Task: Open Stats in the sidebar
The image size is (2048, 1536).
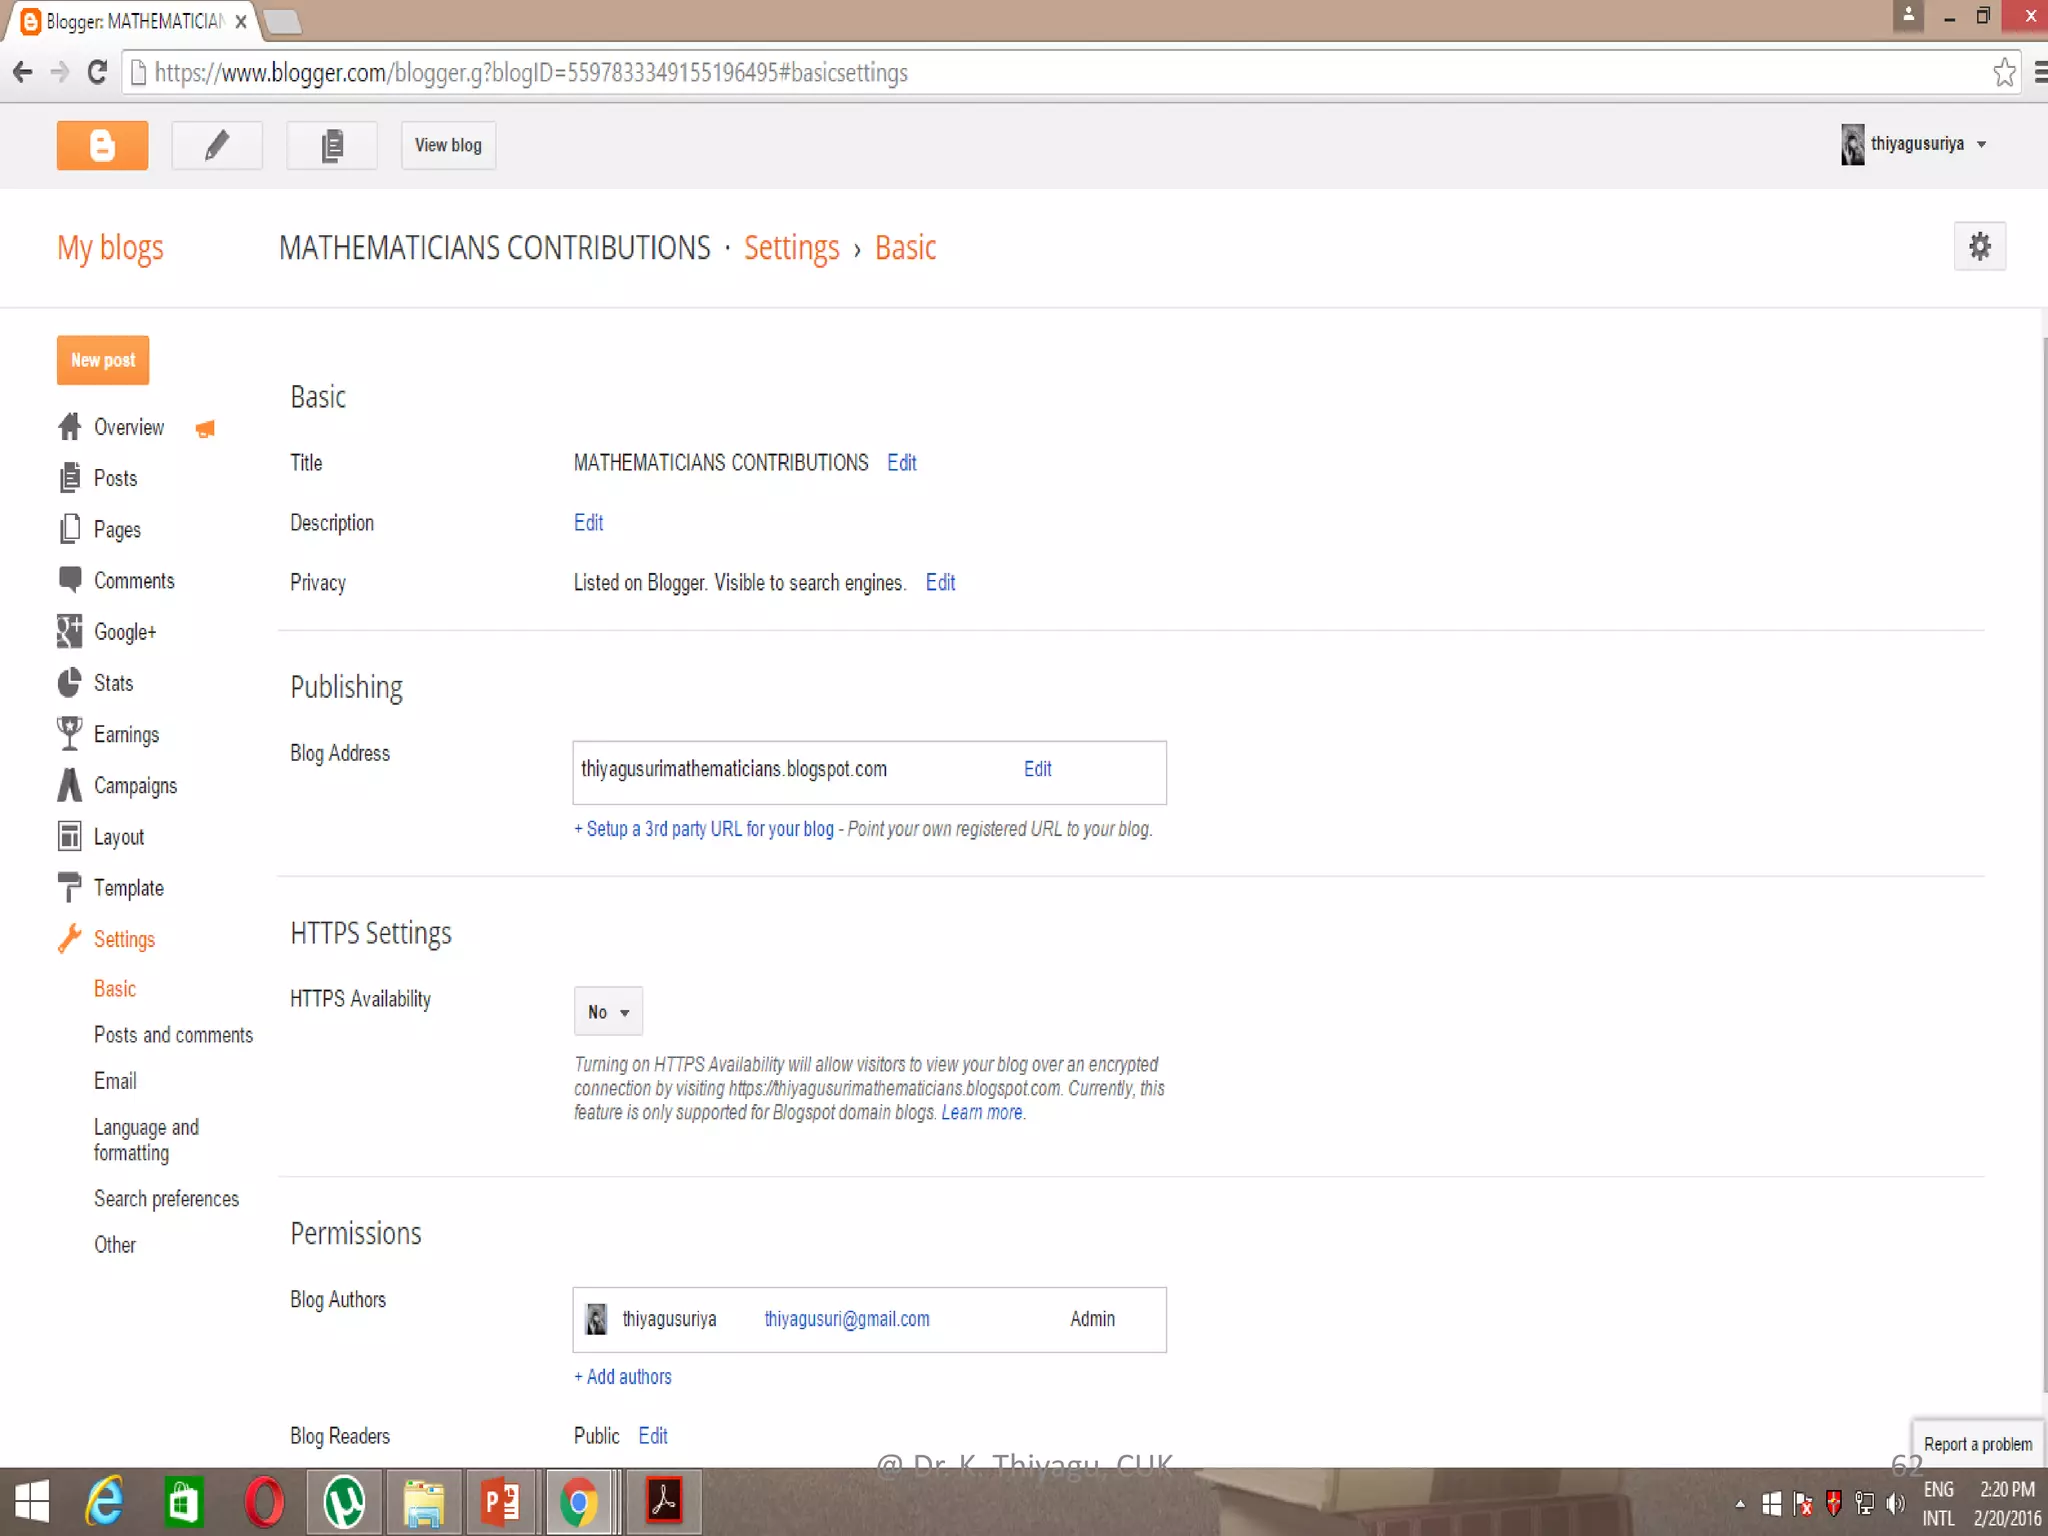Action: pos(113,683)
